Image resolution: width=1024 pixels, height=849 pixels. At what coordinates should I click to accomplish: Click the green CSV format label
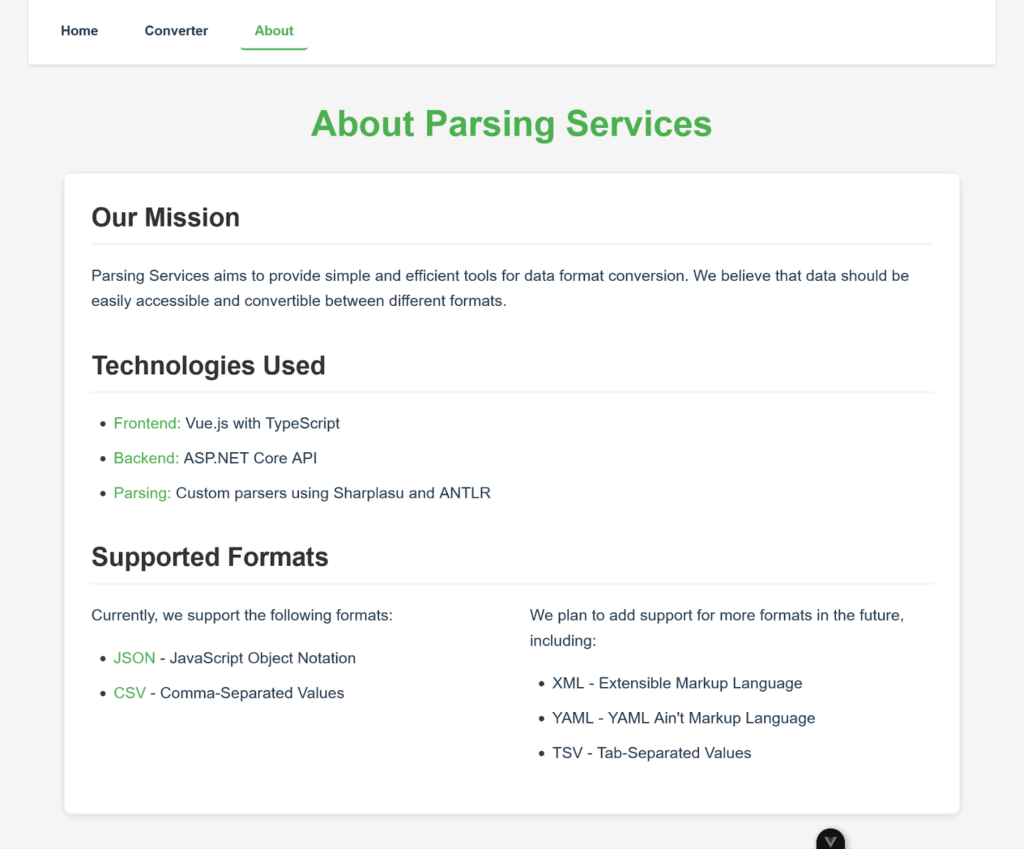pyautogui.click(x=130, y=693)
